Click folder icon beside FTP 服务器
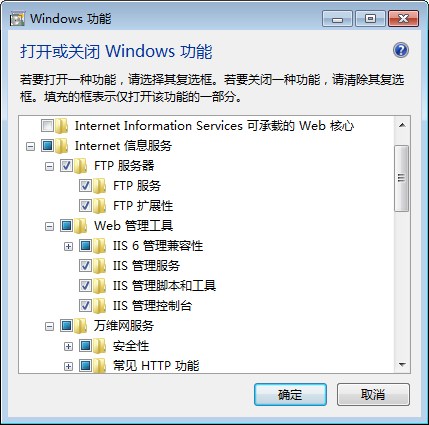Viewport: 429px width, 425px height. coord(80,166)
